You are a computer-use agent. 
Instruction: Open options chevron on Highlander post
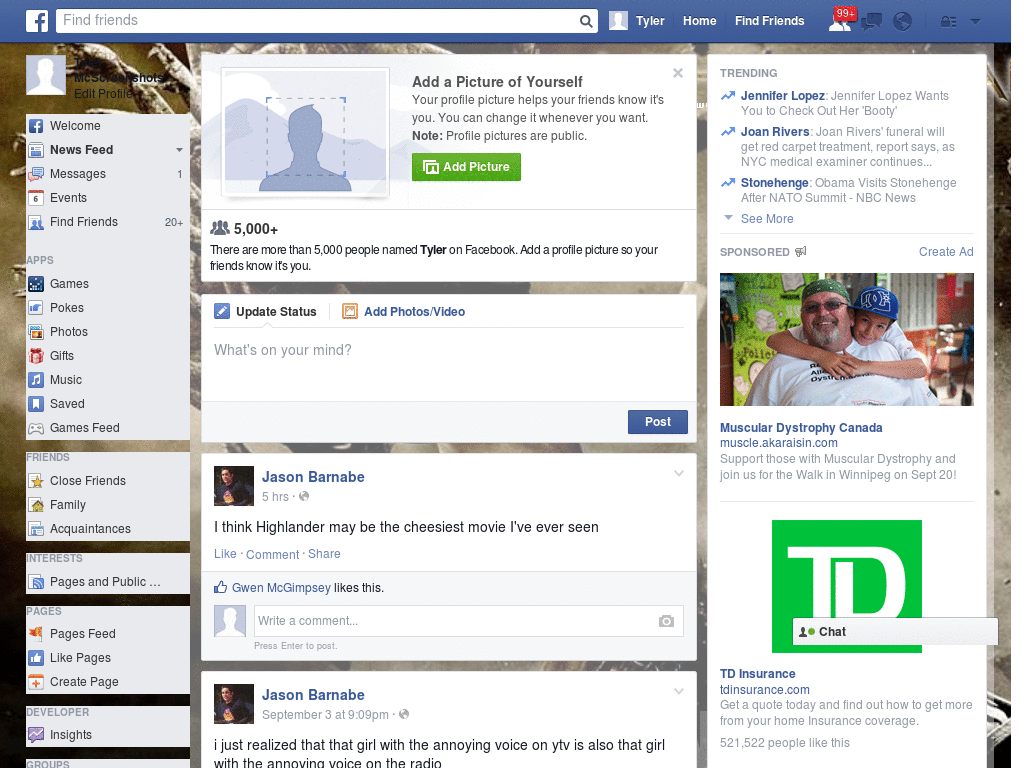pos(679,473)
